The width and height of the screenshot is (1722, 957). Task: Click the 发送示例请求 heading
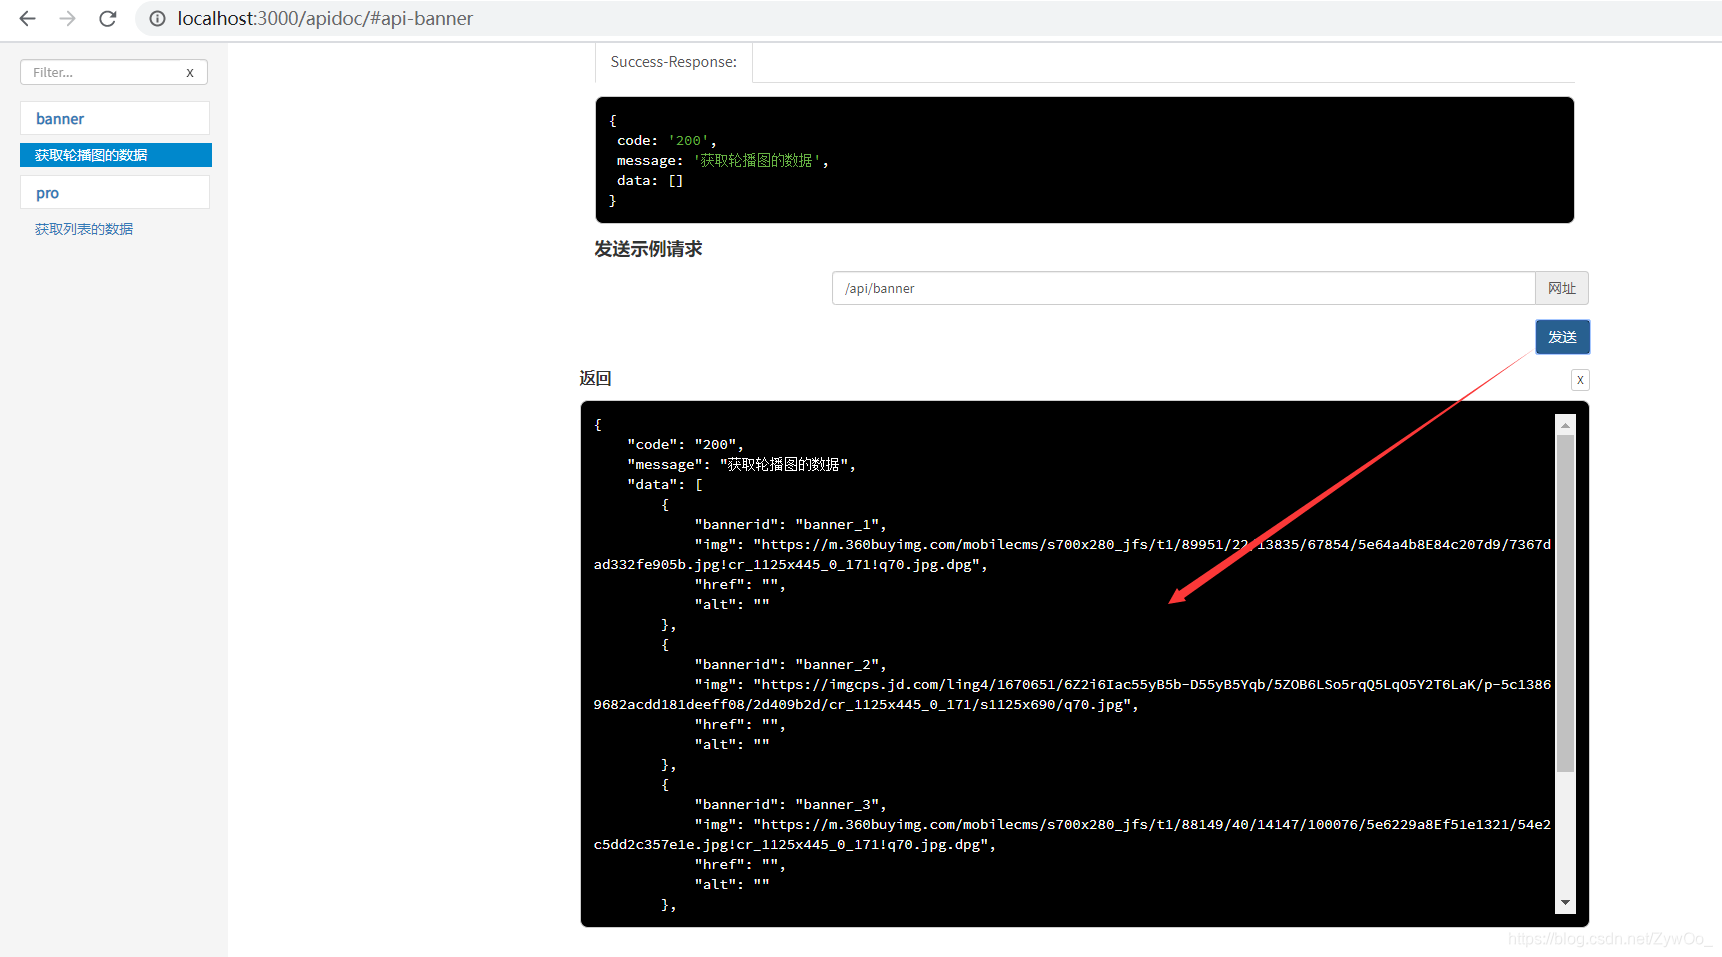648,249
